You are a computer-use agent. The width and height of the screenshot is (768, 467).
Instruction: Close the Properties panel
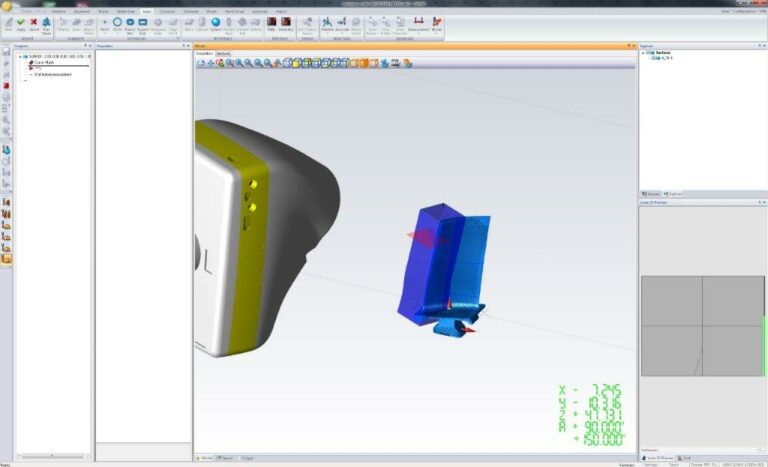coord(188,46)
